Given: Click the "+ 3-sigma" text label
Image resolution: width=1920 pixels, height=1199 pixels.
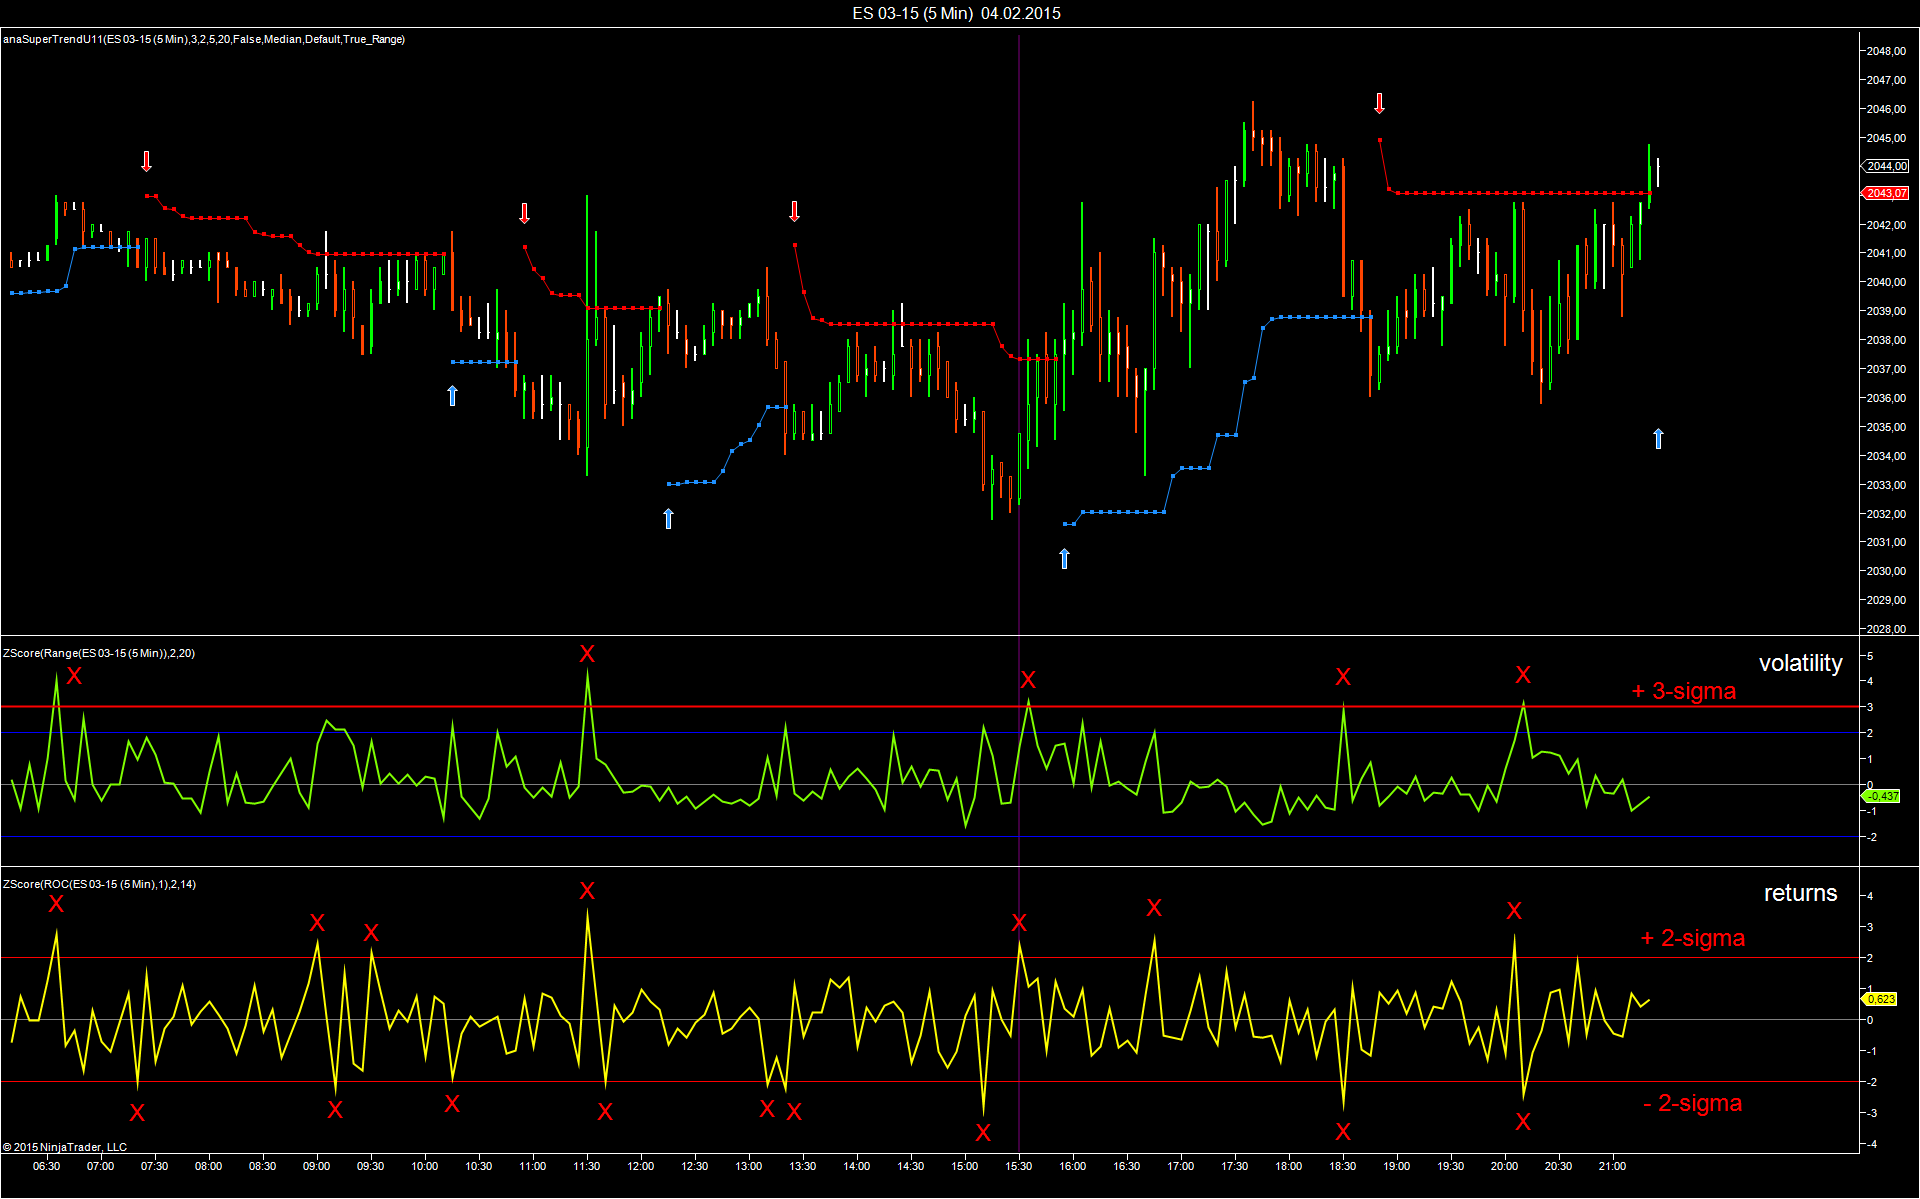Looking at the screenshot, I should tap(1684, 691).
